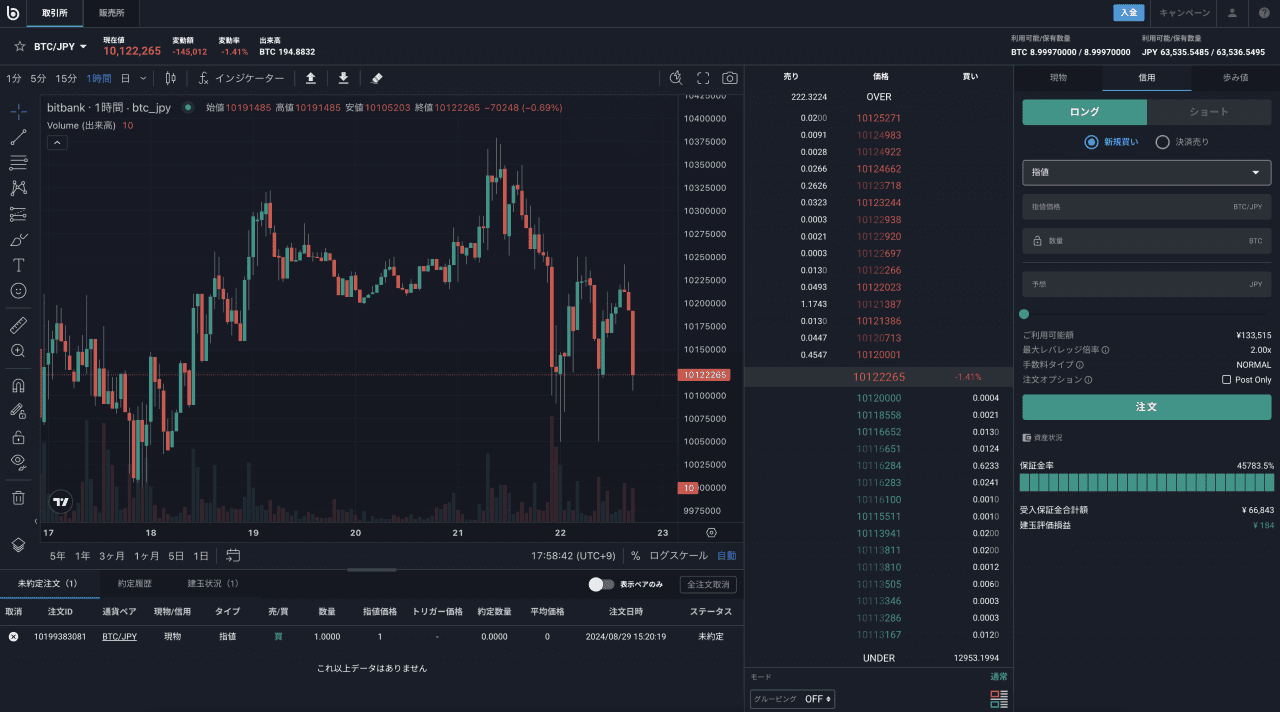Activate the magnet snap mode icon
The image size is (1280, 712).
point(18,385)
